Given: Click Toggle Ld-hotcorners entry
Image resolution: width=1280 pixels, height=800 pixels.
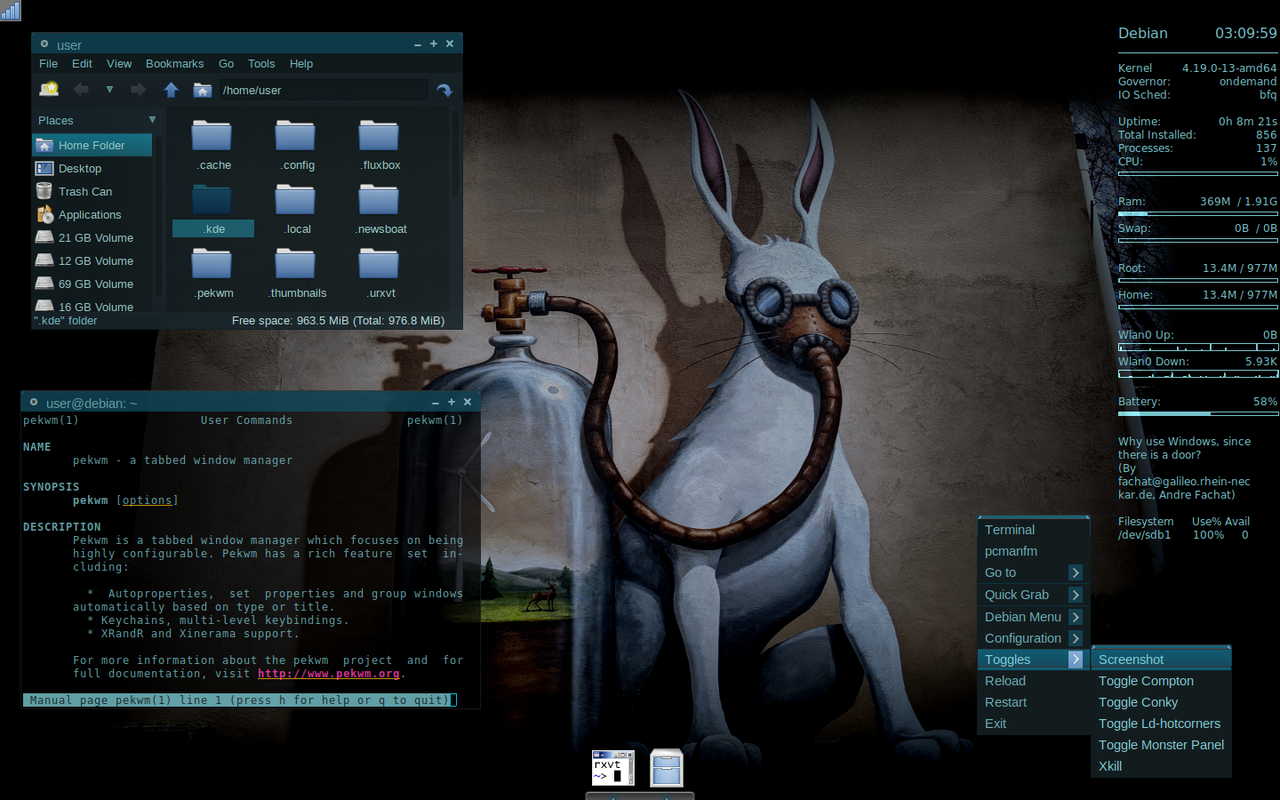Looking at the screenshot, I should click(1161, 723).
